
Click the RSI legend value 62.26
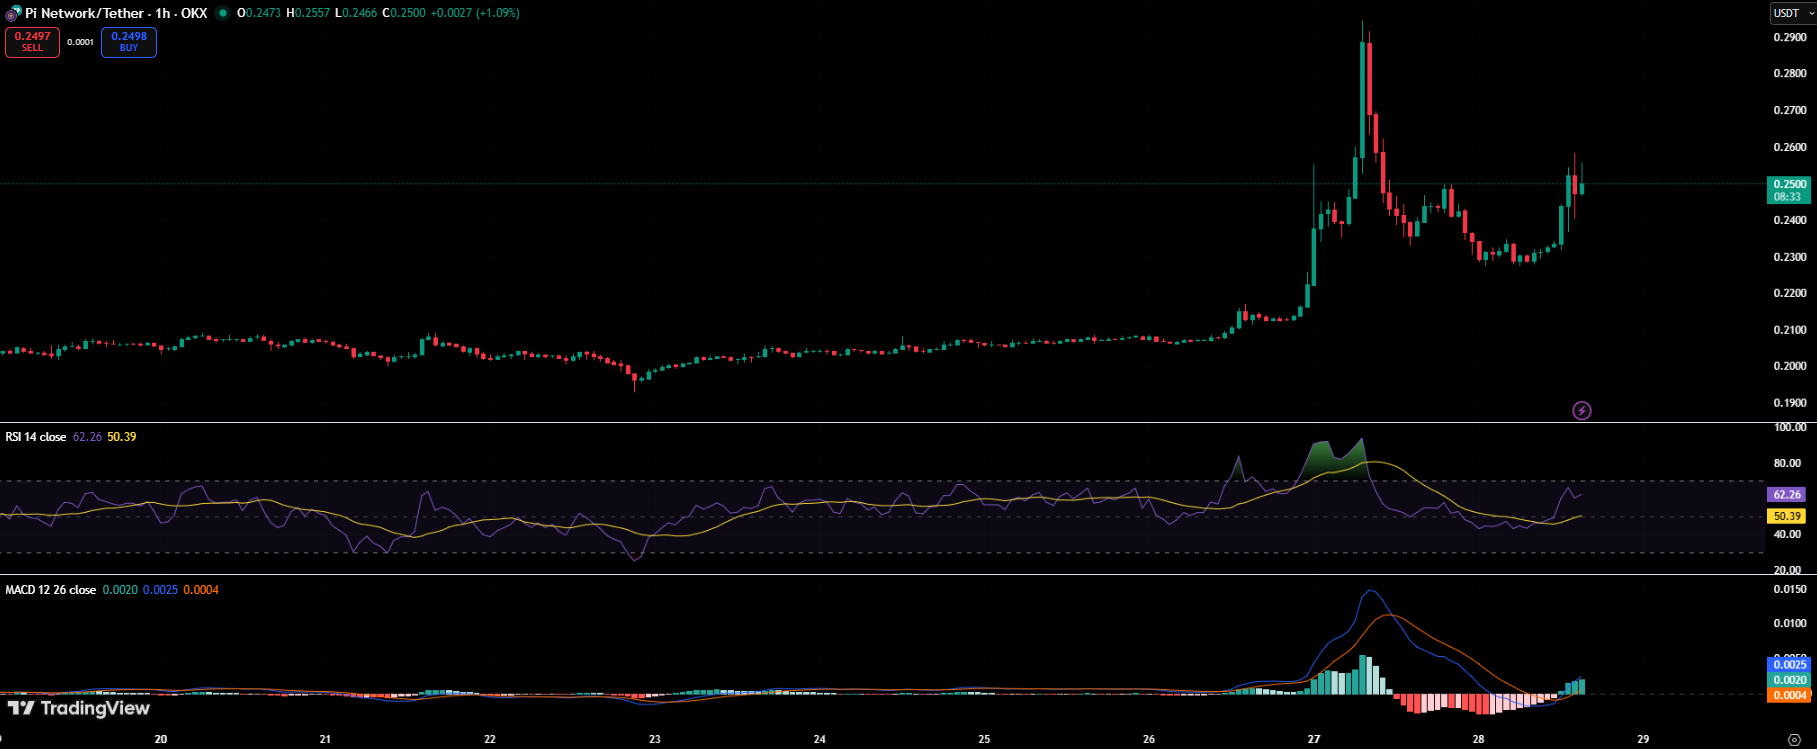coord(87,437)
